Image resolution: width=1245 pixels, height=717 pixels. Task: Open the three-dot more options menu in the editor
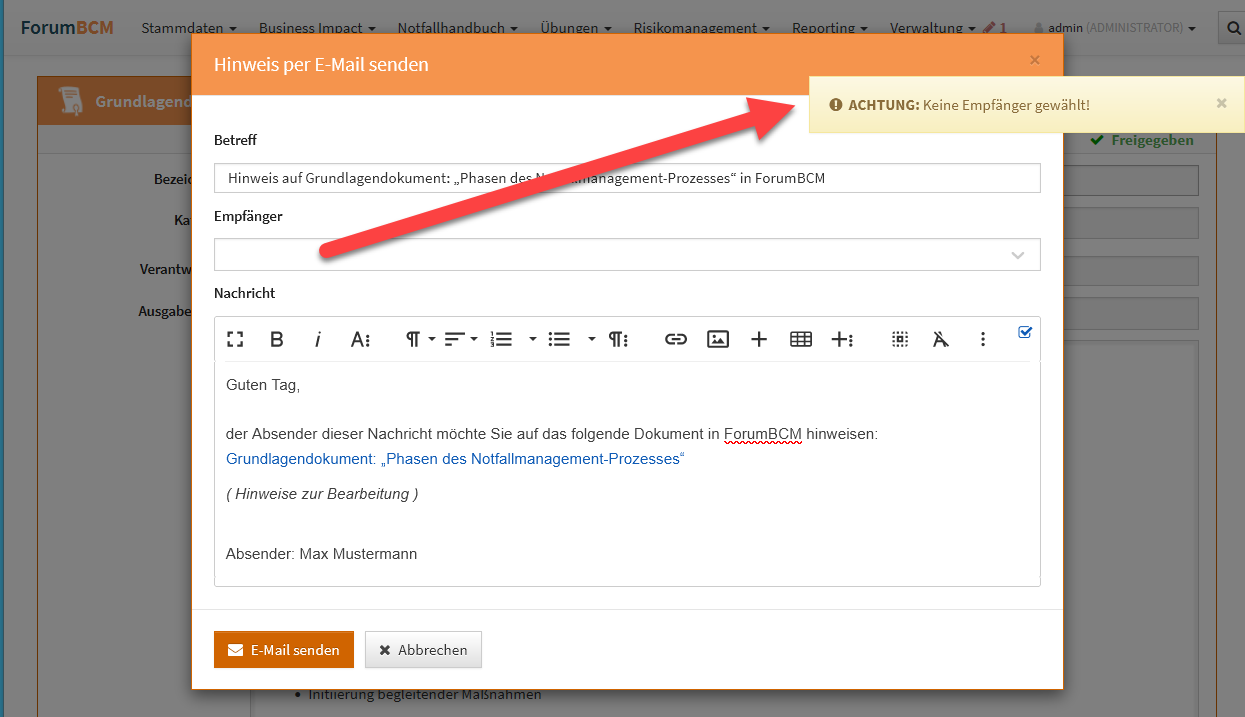tap(983, 339)
